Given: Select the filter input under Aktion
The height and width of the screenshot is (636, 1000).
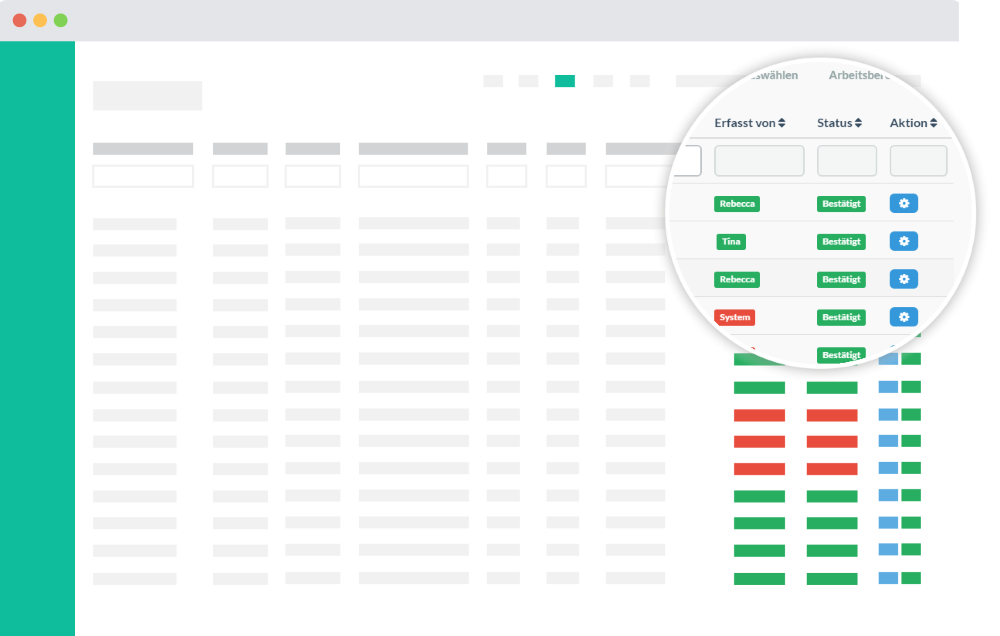Looking at the screenshot, I should pyautogui.click(x=918, y=161).
